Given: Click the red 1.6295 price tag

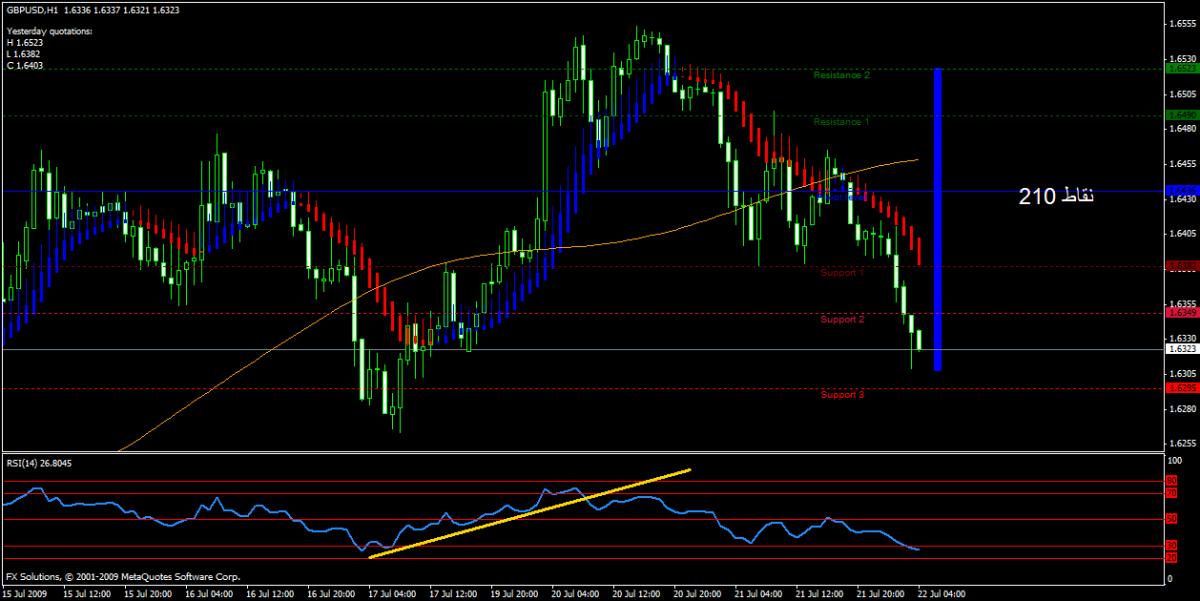Looking at the screenshot, I should point(1181,388).
